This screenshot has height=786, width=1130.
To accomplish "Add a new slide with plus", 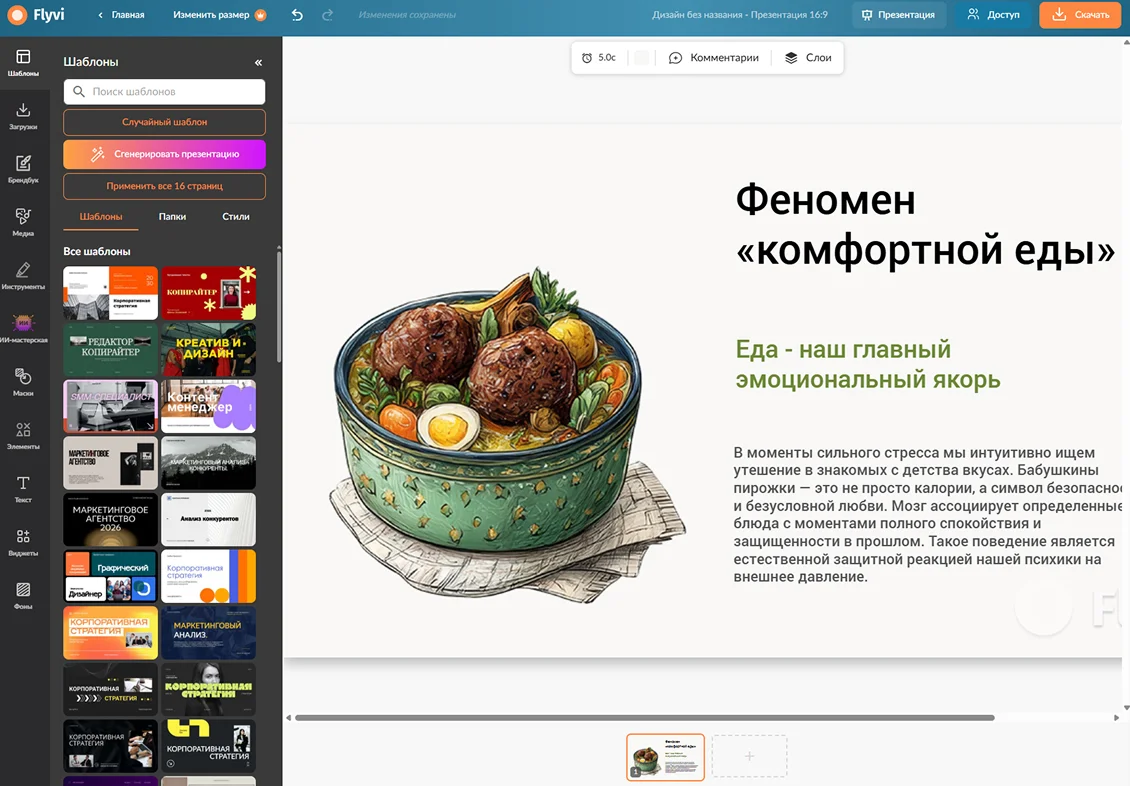I will click(x=749, y=756).
